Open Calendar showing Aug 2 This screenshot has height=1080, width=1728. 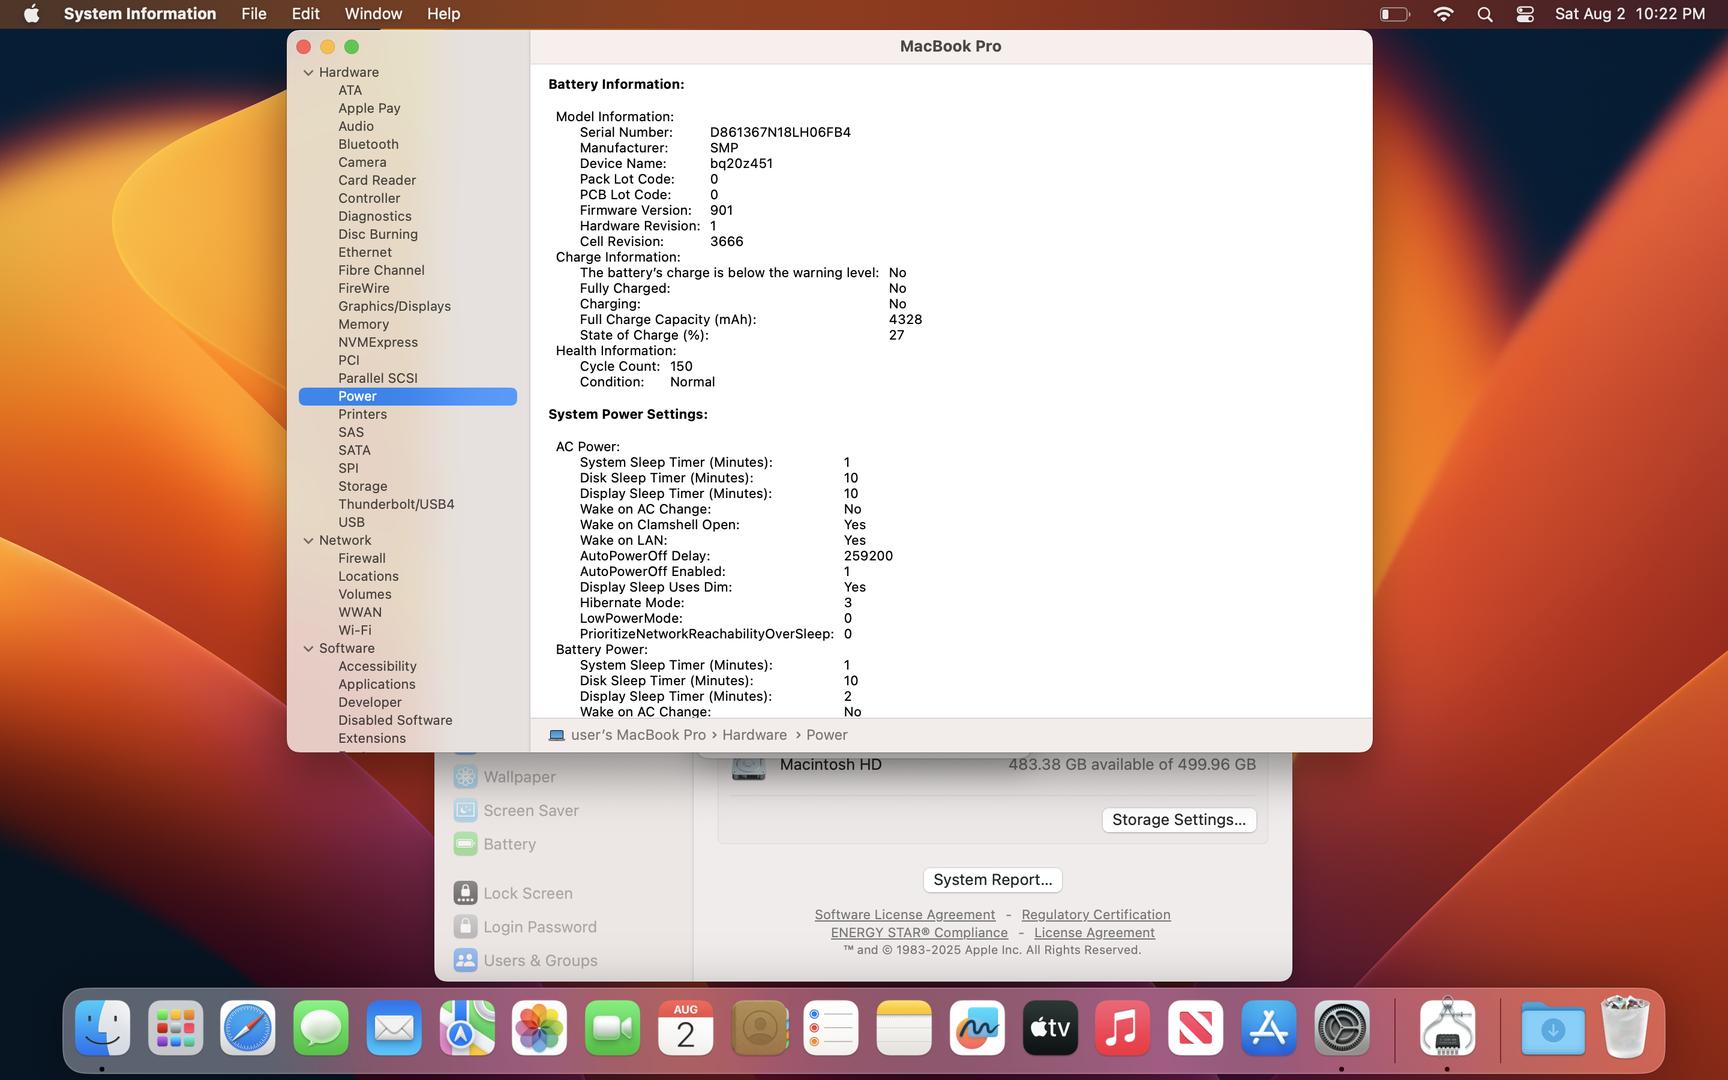(x=686, y=1028)
